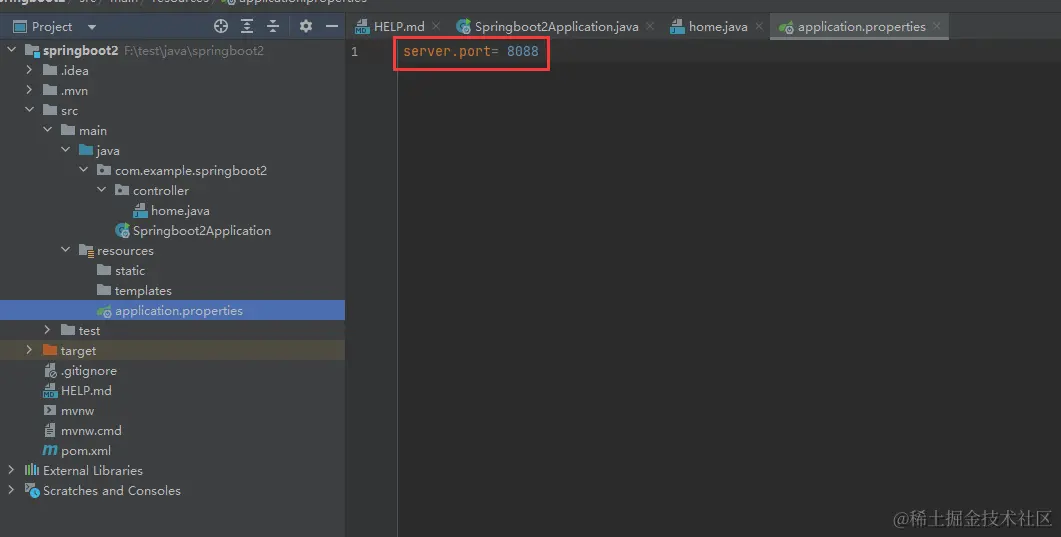
Task: Expand the test folder
Action: (x=47, y=330)
